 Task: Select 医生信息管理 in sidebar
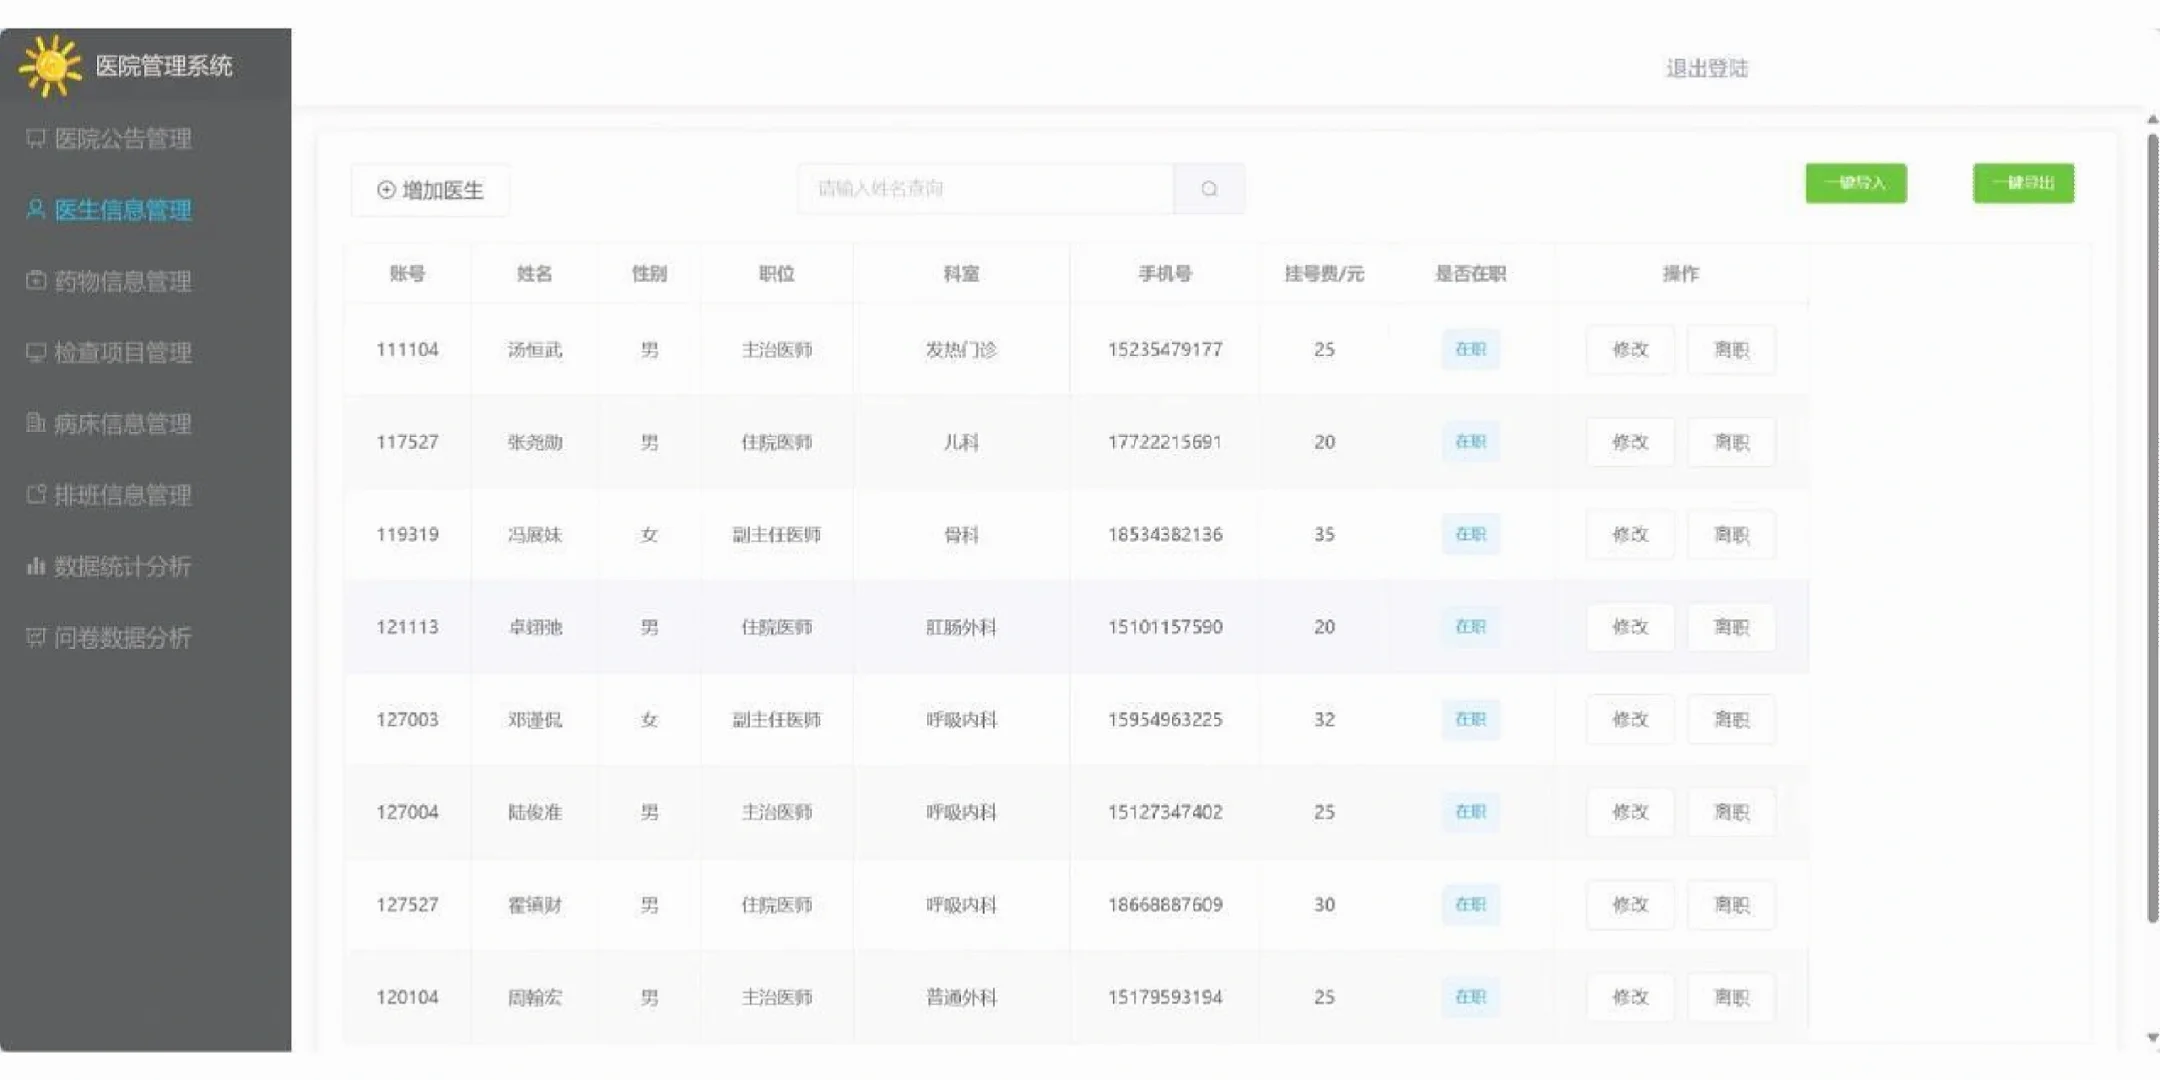pyautogui.click(x=122, y=210)
